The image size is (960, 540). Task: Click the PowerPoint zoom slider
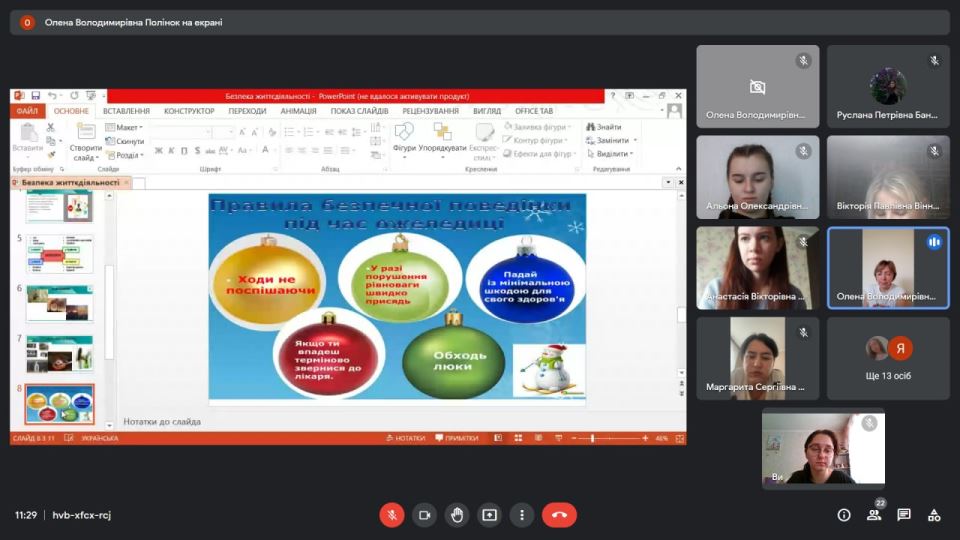[609, 438]
